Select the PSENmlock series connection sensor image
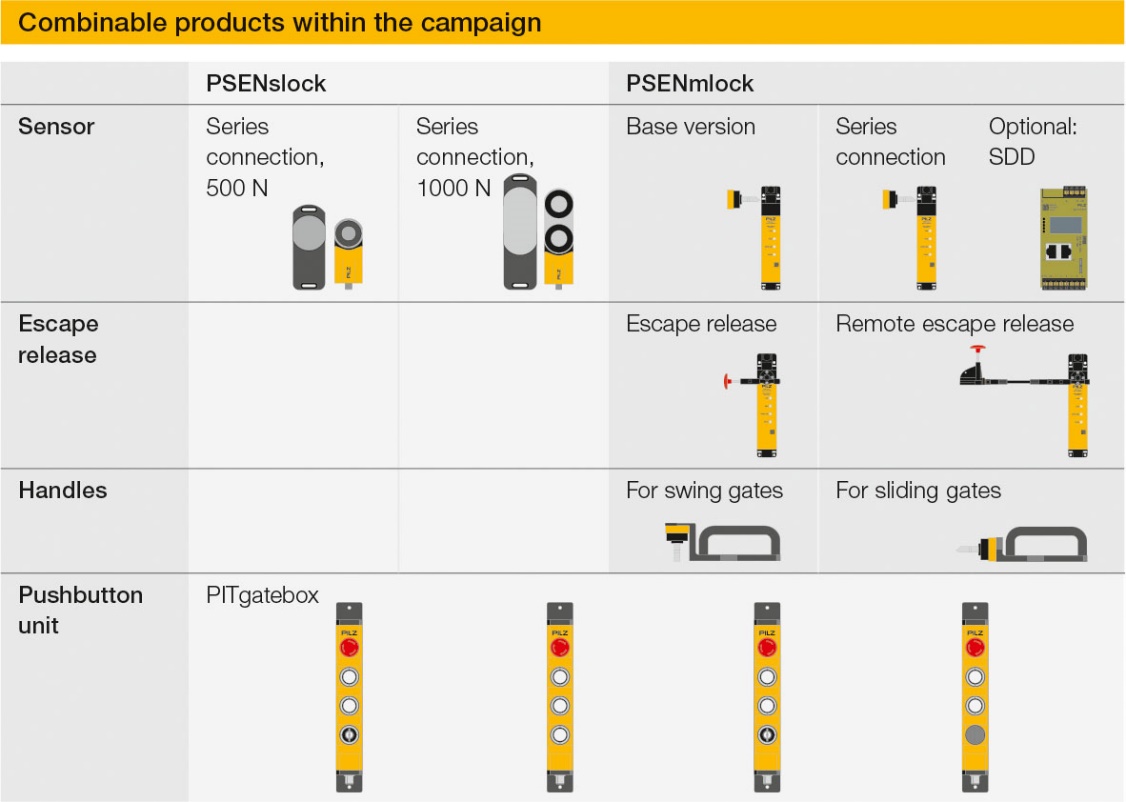 click(910, 238)
